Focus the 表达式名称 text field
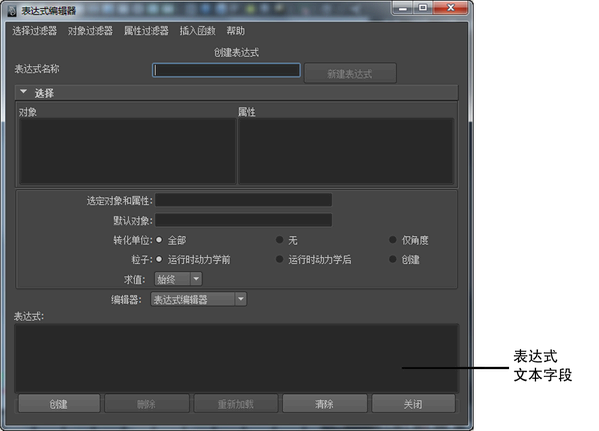This screenshot has width=599, height=431. (x=226, y=70)
